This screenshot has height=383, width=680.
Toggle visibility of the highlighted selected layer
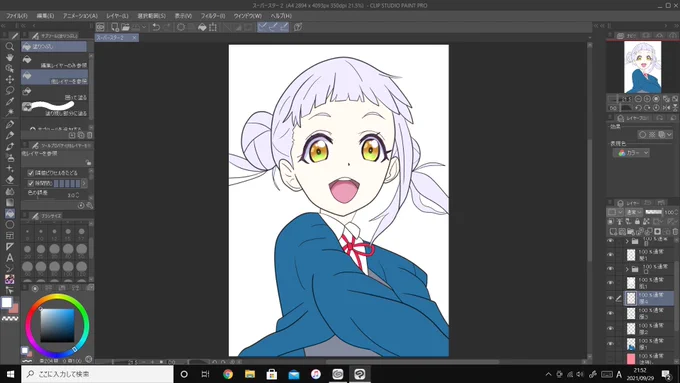point(610,298)
